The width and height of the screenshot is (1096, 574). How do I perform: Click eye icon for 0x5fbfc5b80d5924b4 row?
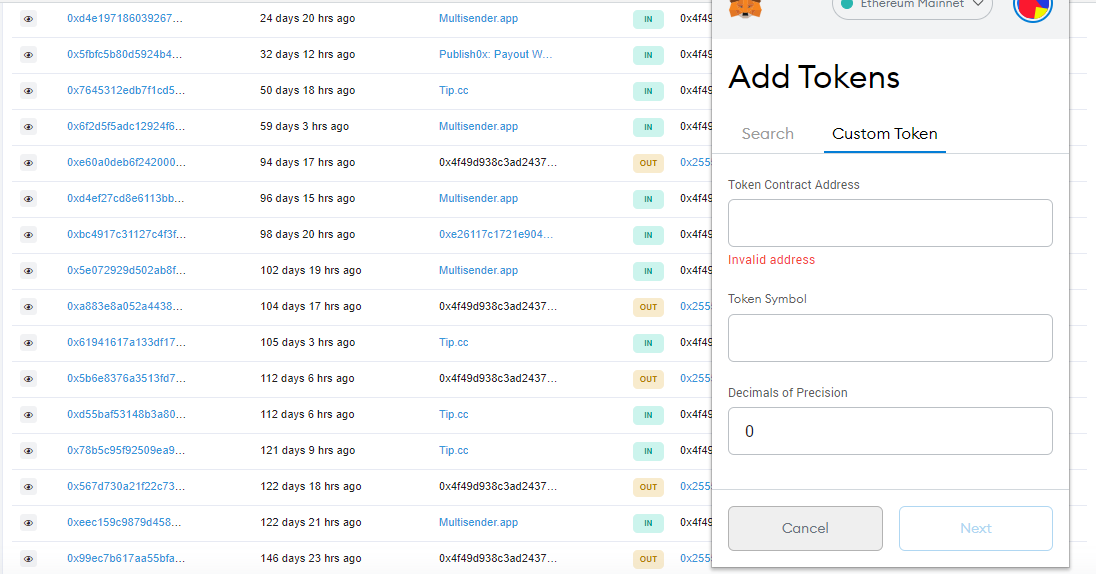(x=28, y=55)
